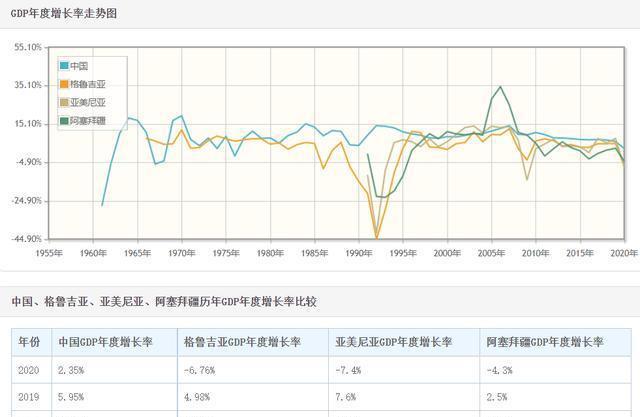
Task: Click the 15.10% y-axis label
Action: tap(28, 123)
